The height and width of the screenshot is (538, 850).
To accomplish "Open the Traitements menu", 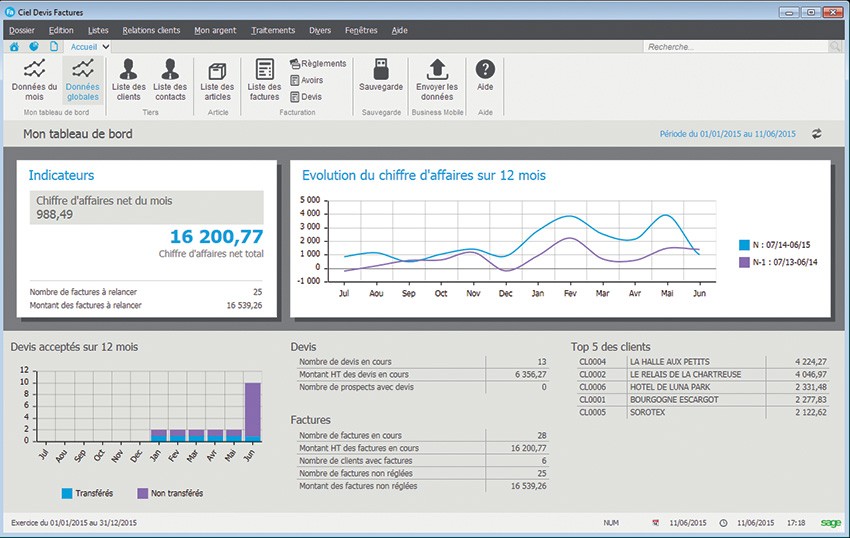I will point(273,30).
